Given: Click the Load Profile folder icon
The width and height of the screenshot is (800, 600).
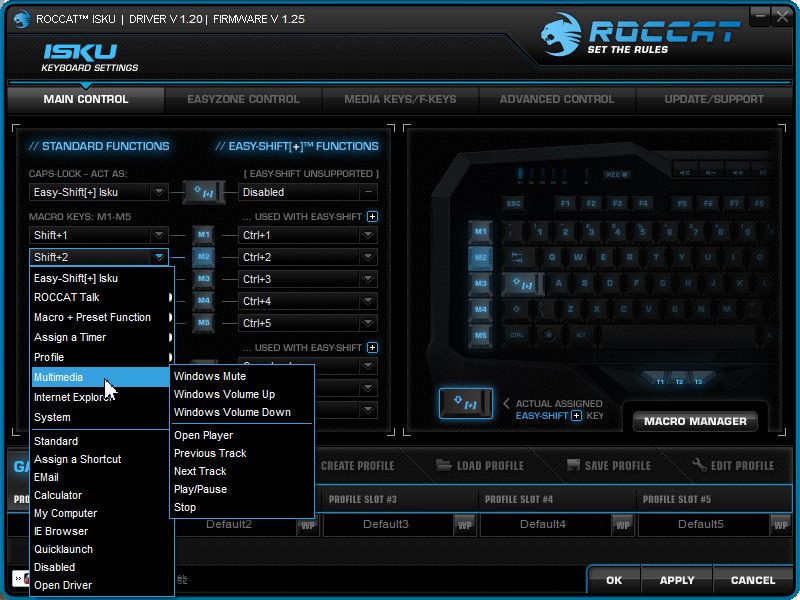Looking at the screenshot, I should coord(444,465).
